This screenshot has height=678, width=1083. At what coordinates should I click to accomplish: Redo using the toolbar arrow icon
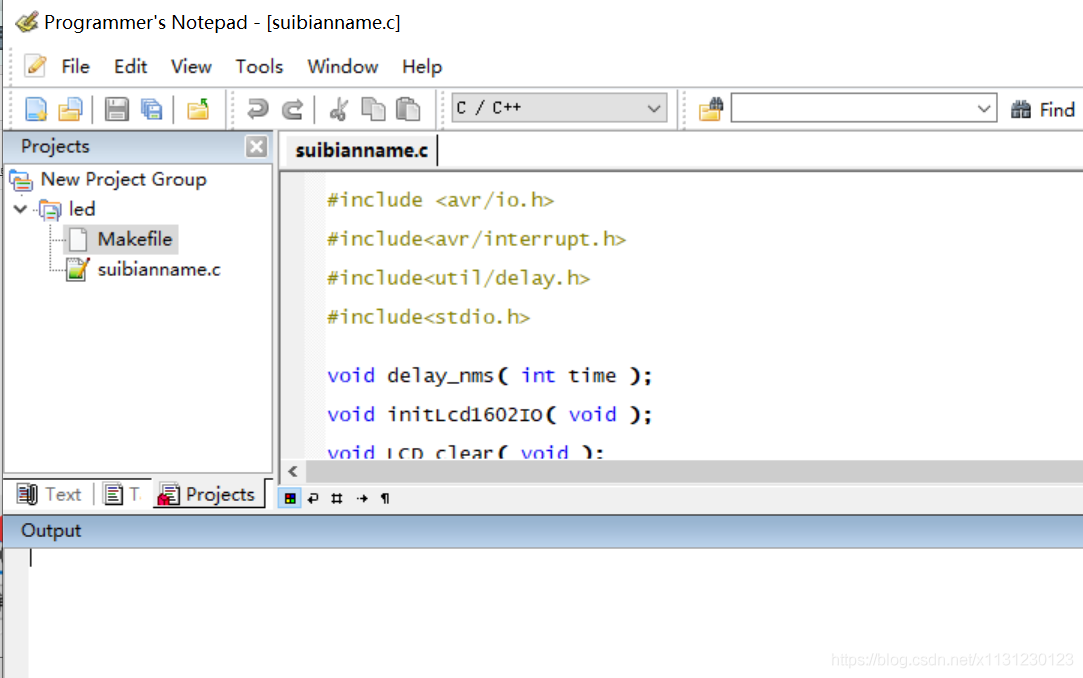pyautogui.click(x=292, y=109)
